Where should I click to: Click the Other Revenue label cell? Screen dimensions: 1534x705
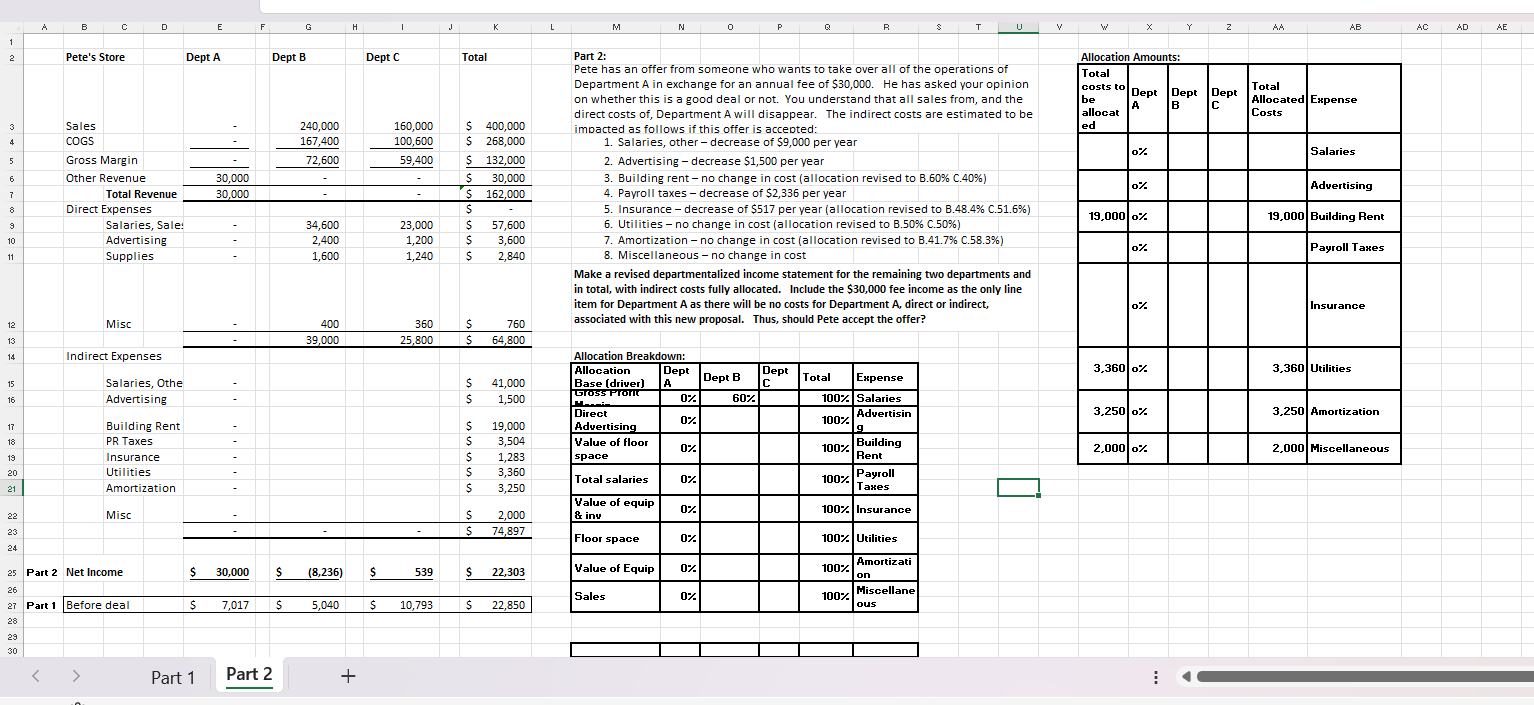[105, 178]
